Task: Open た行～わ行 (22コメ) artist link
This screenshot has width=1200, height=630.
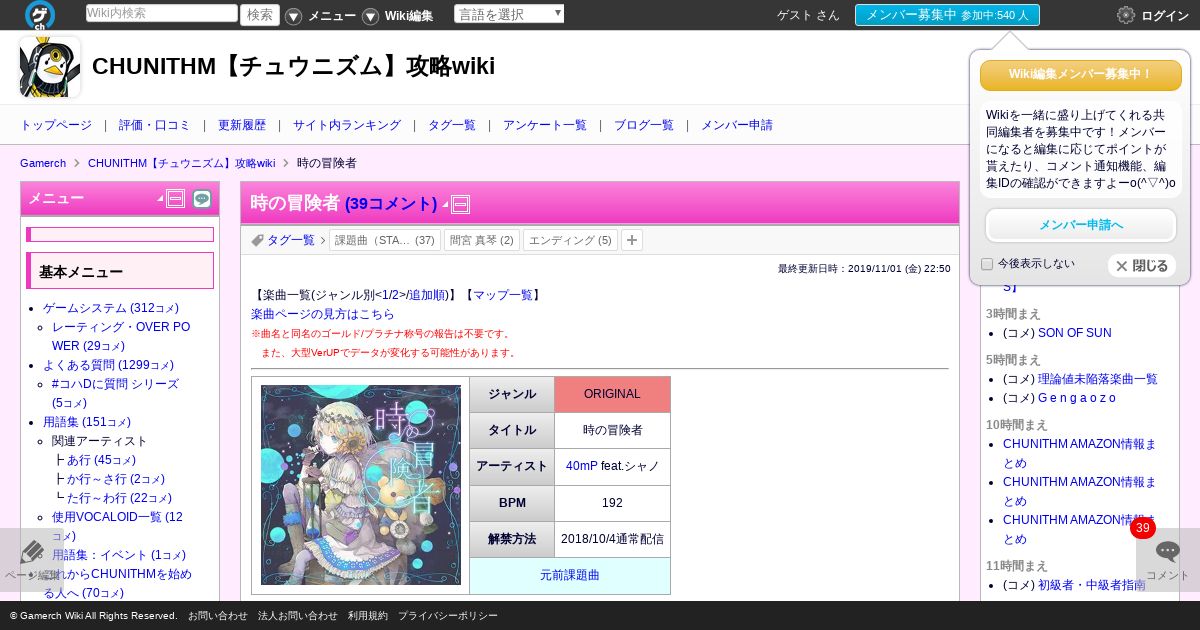Action: pos(119,498)
